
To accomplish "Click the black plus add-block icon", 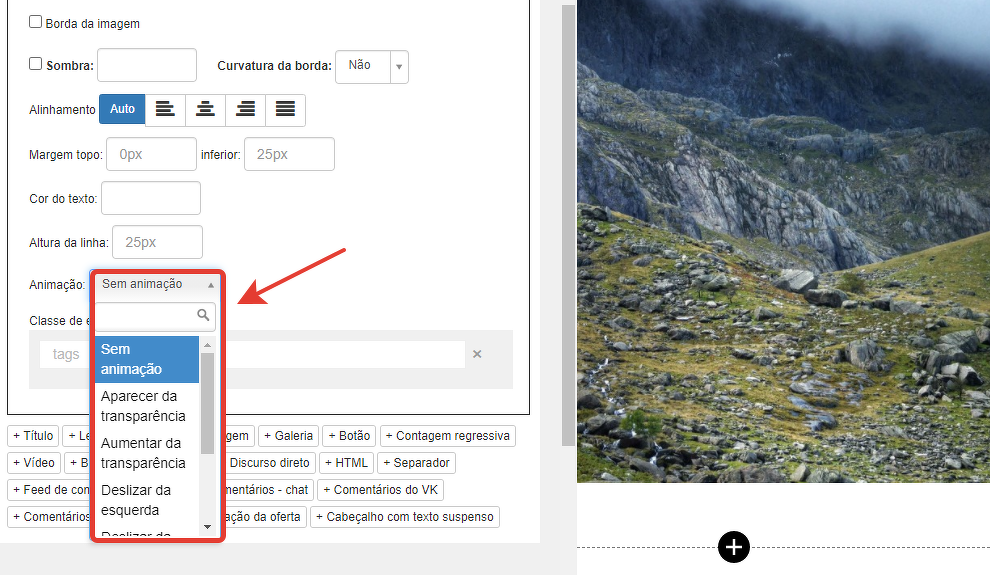I will (x=734, y=547).
